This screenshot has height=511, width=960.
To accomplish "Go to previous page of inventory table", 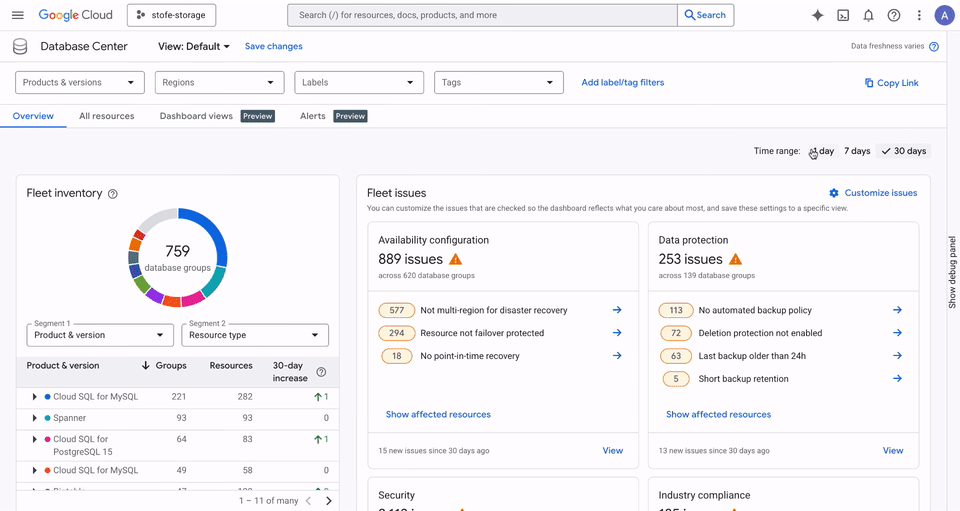I will point(309,501).
